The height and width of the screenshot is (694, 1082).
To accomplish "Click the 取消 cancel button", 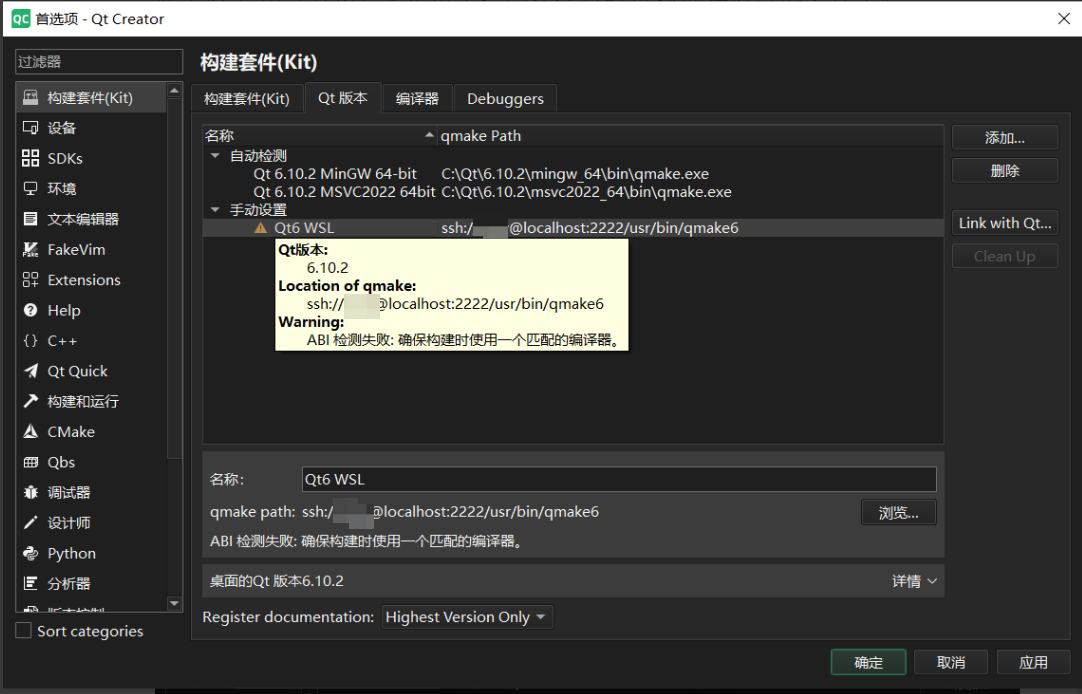I will pos(951,662).
